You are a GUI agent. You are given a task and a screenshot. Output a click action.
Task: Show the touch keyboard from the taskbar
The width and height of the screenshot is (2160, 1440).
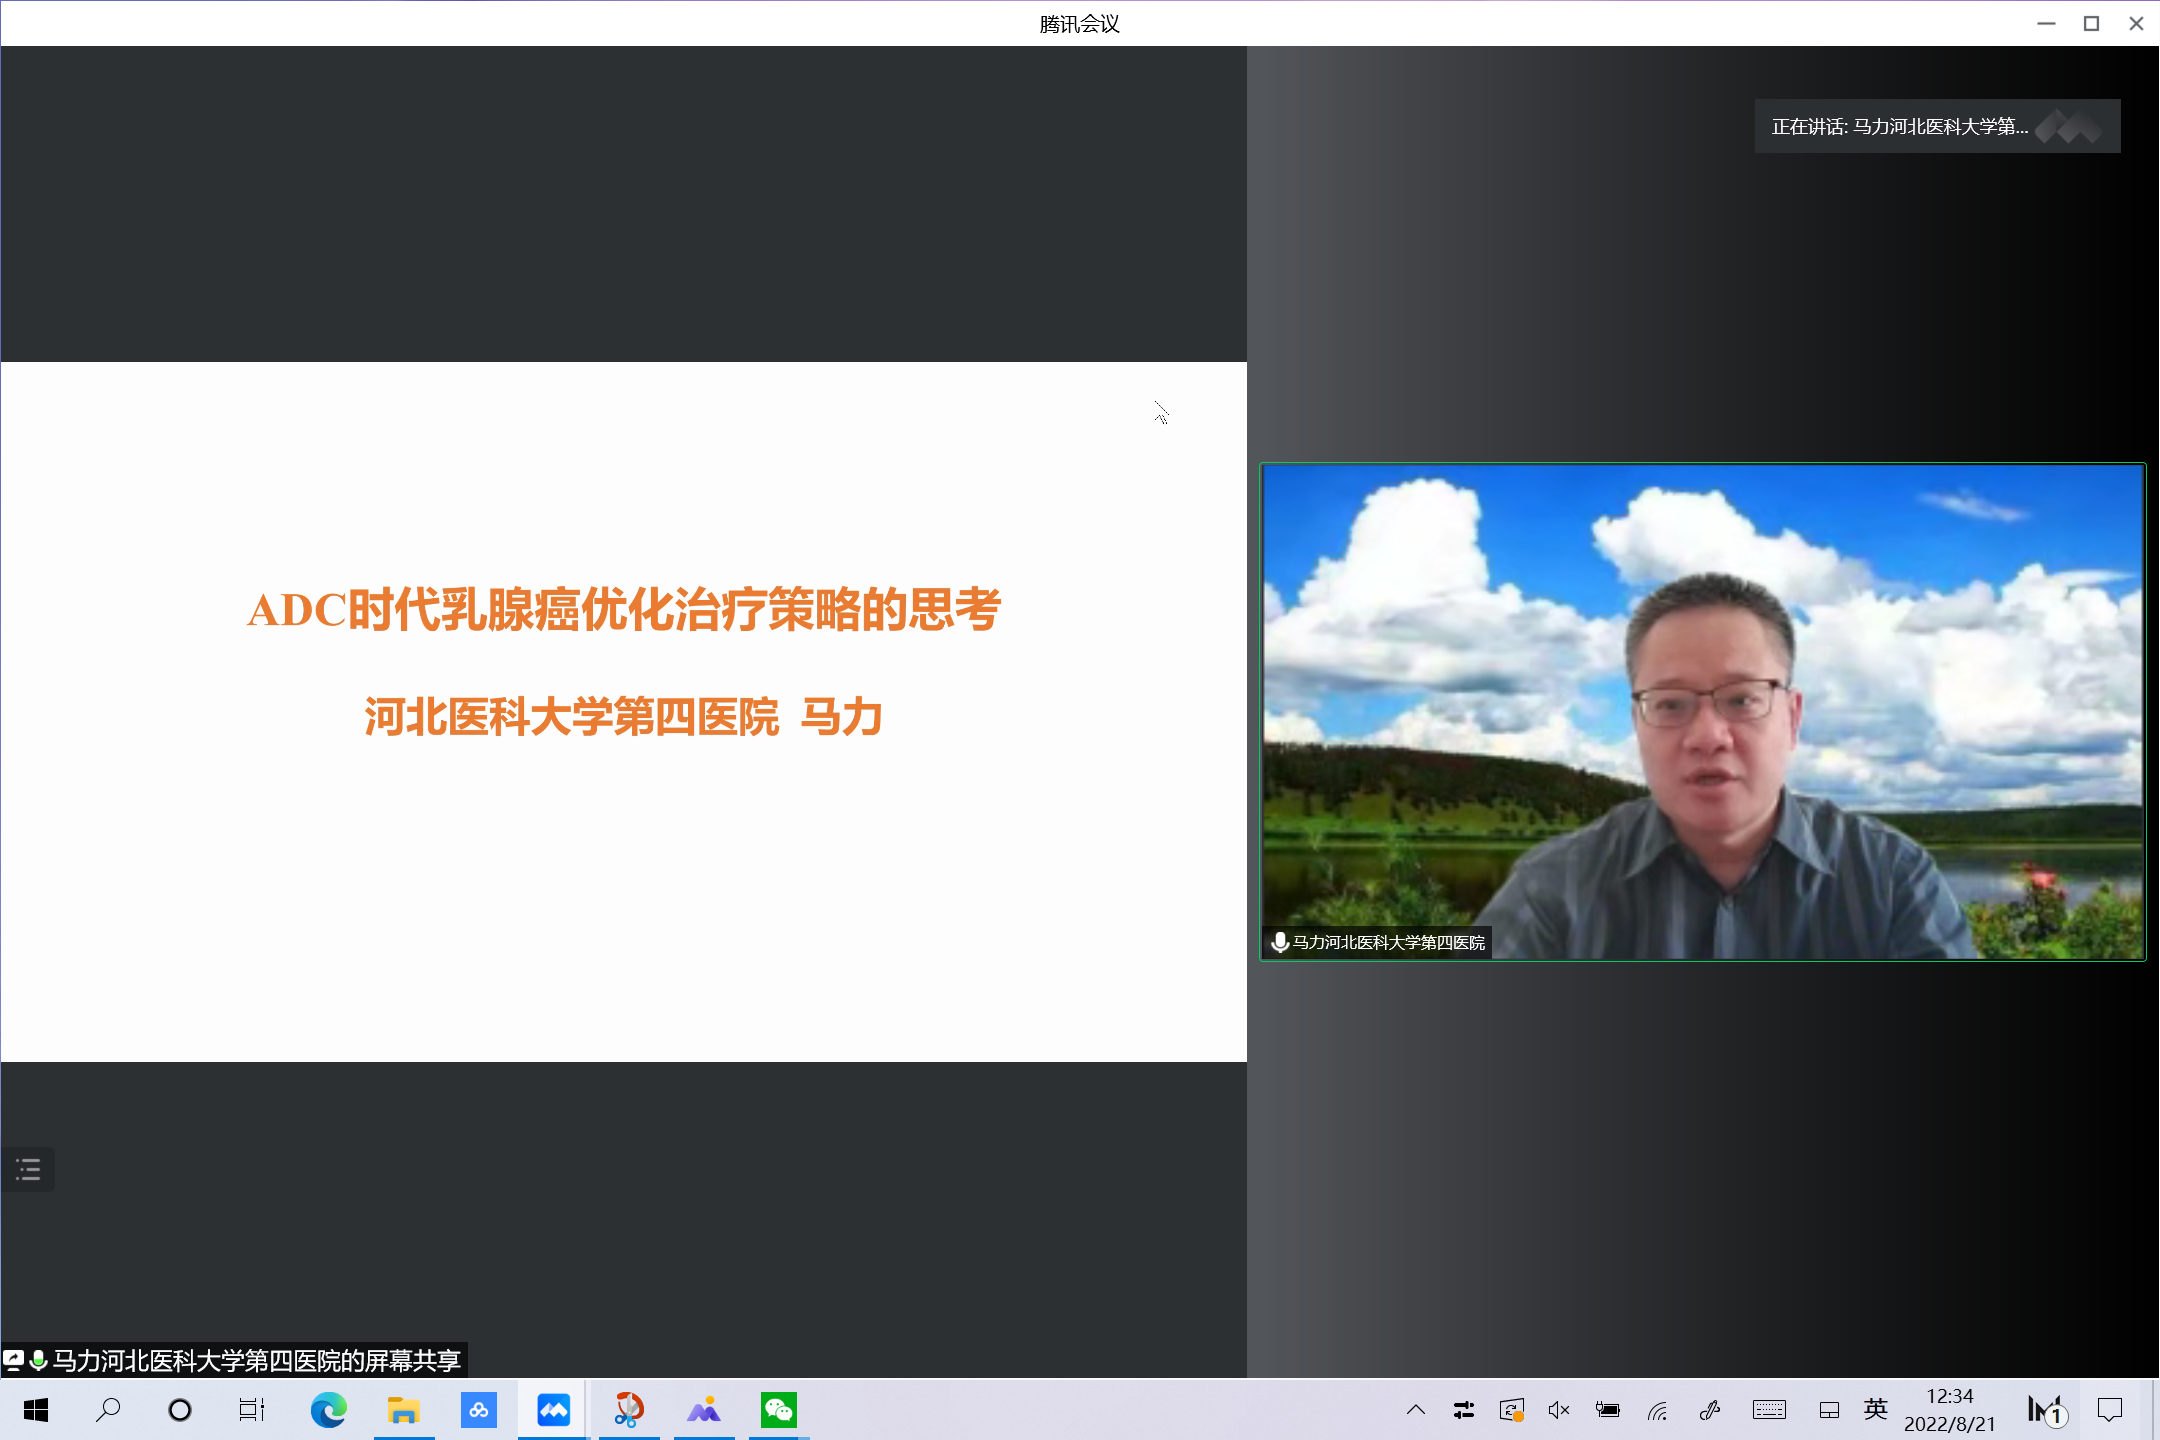[1769, 1410]
